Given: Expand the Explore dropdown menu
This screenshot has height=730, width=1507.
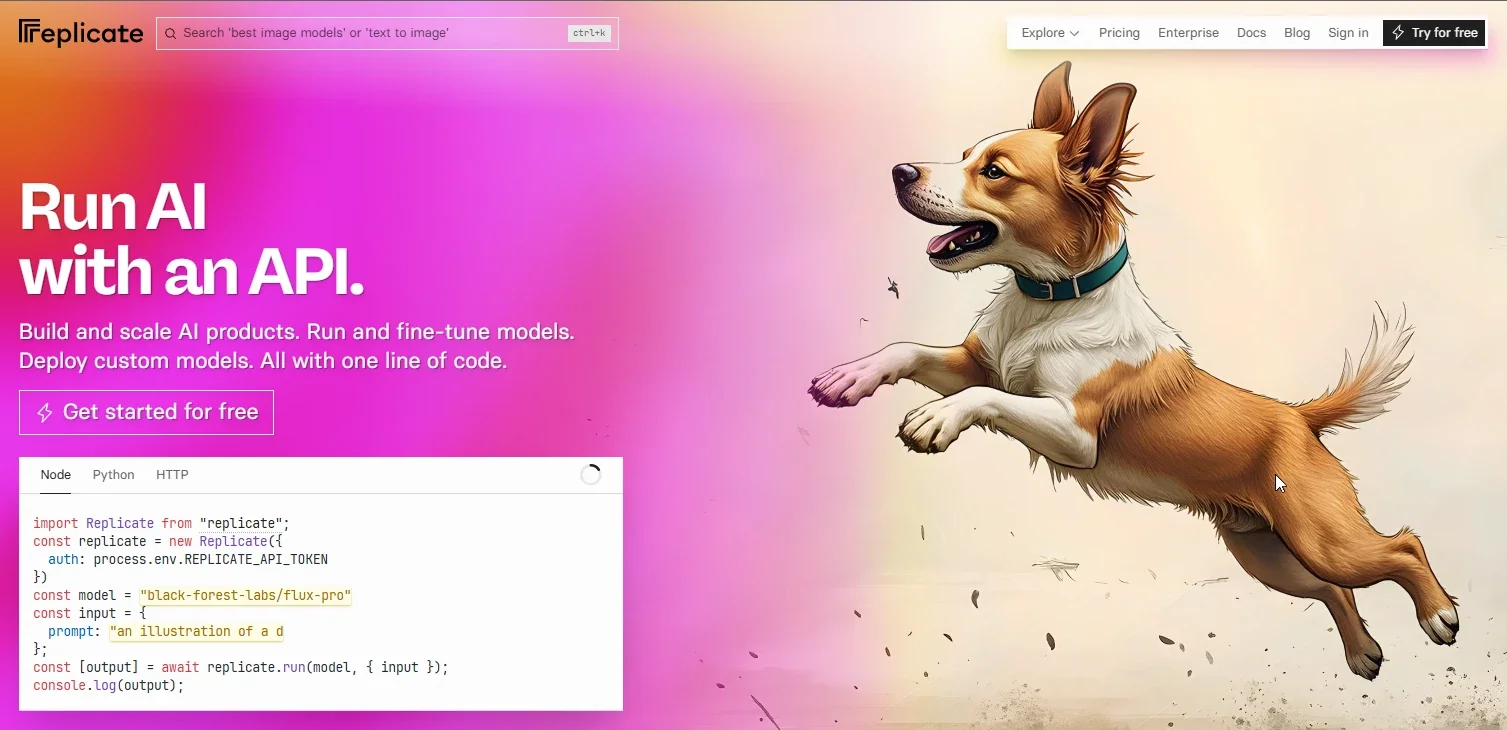Looking at the screenshot, I should (x=1050, y=33).
